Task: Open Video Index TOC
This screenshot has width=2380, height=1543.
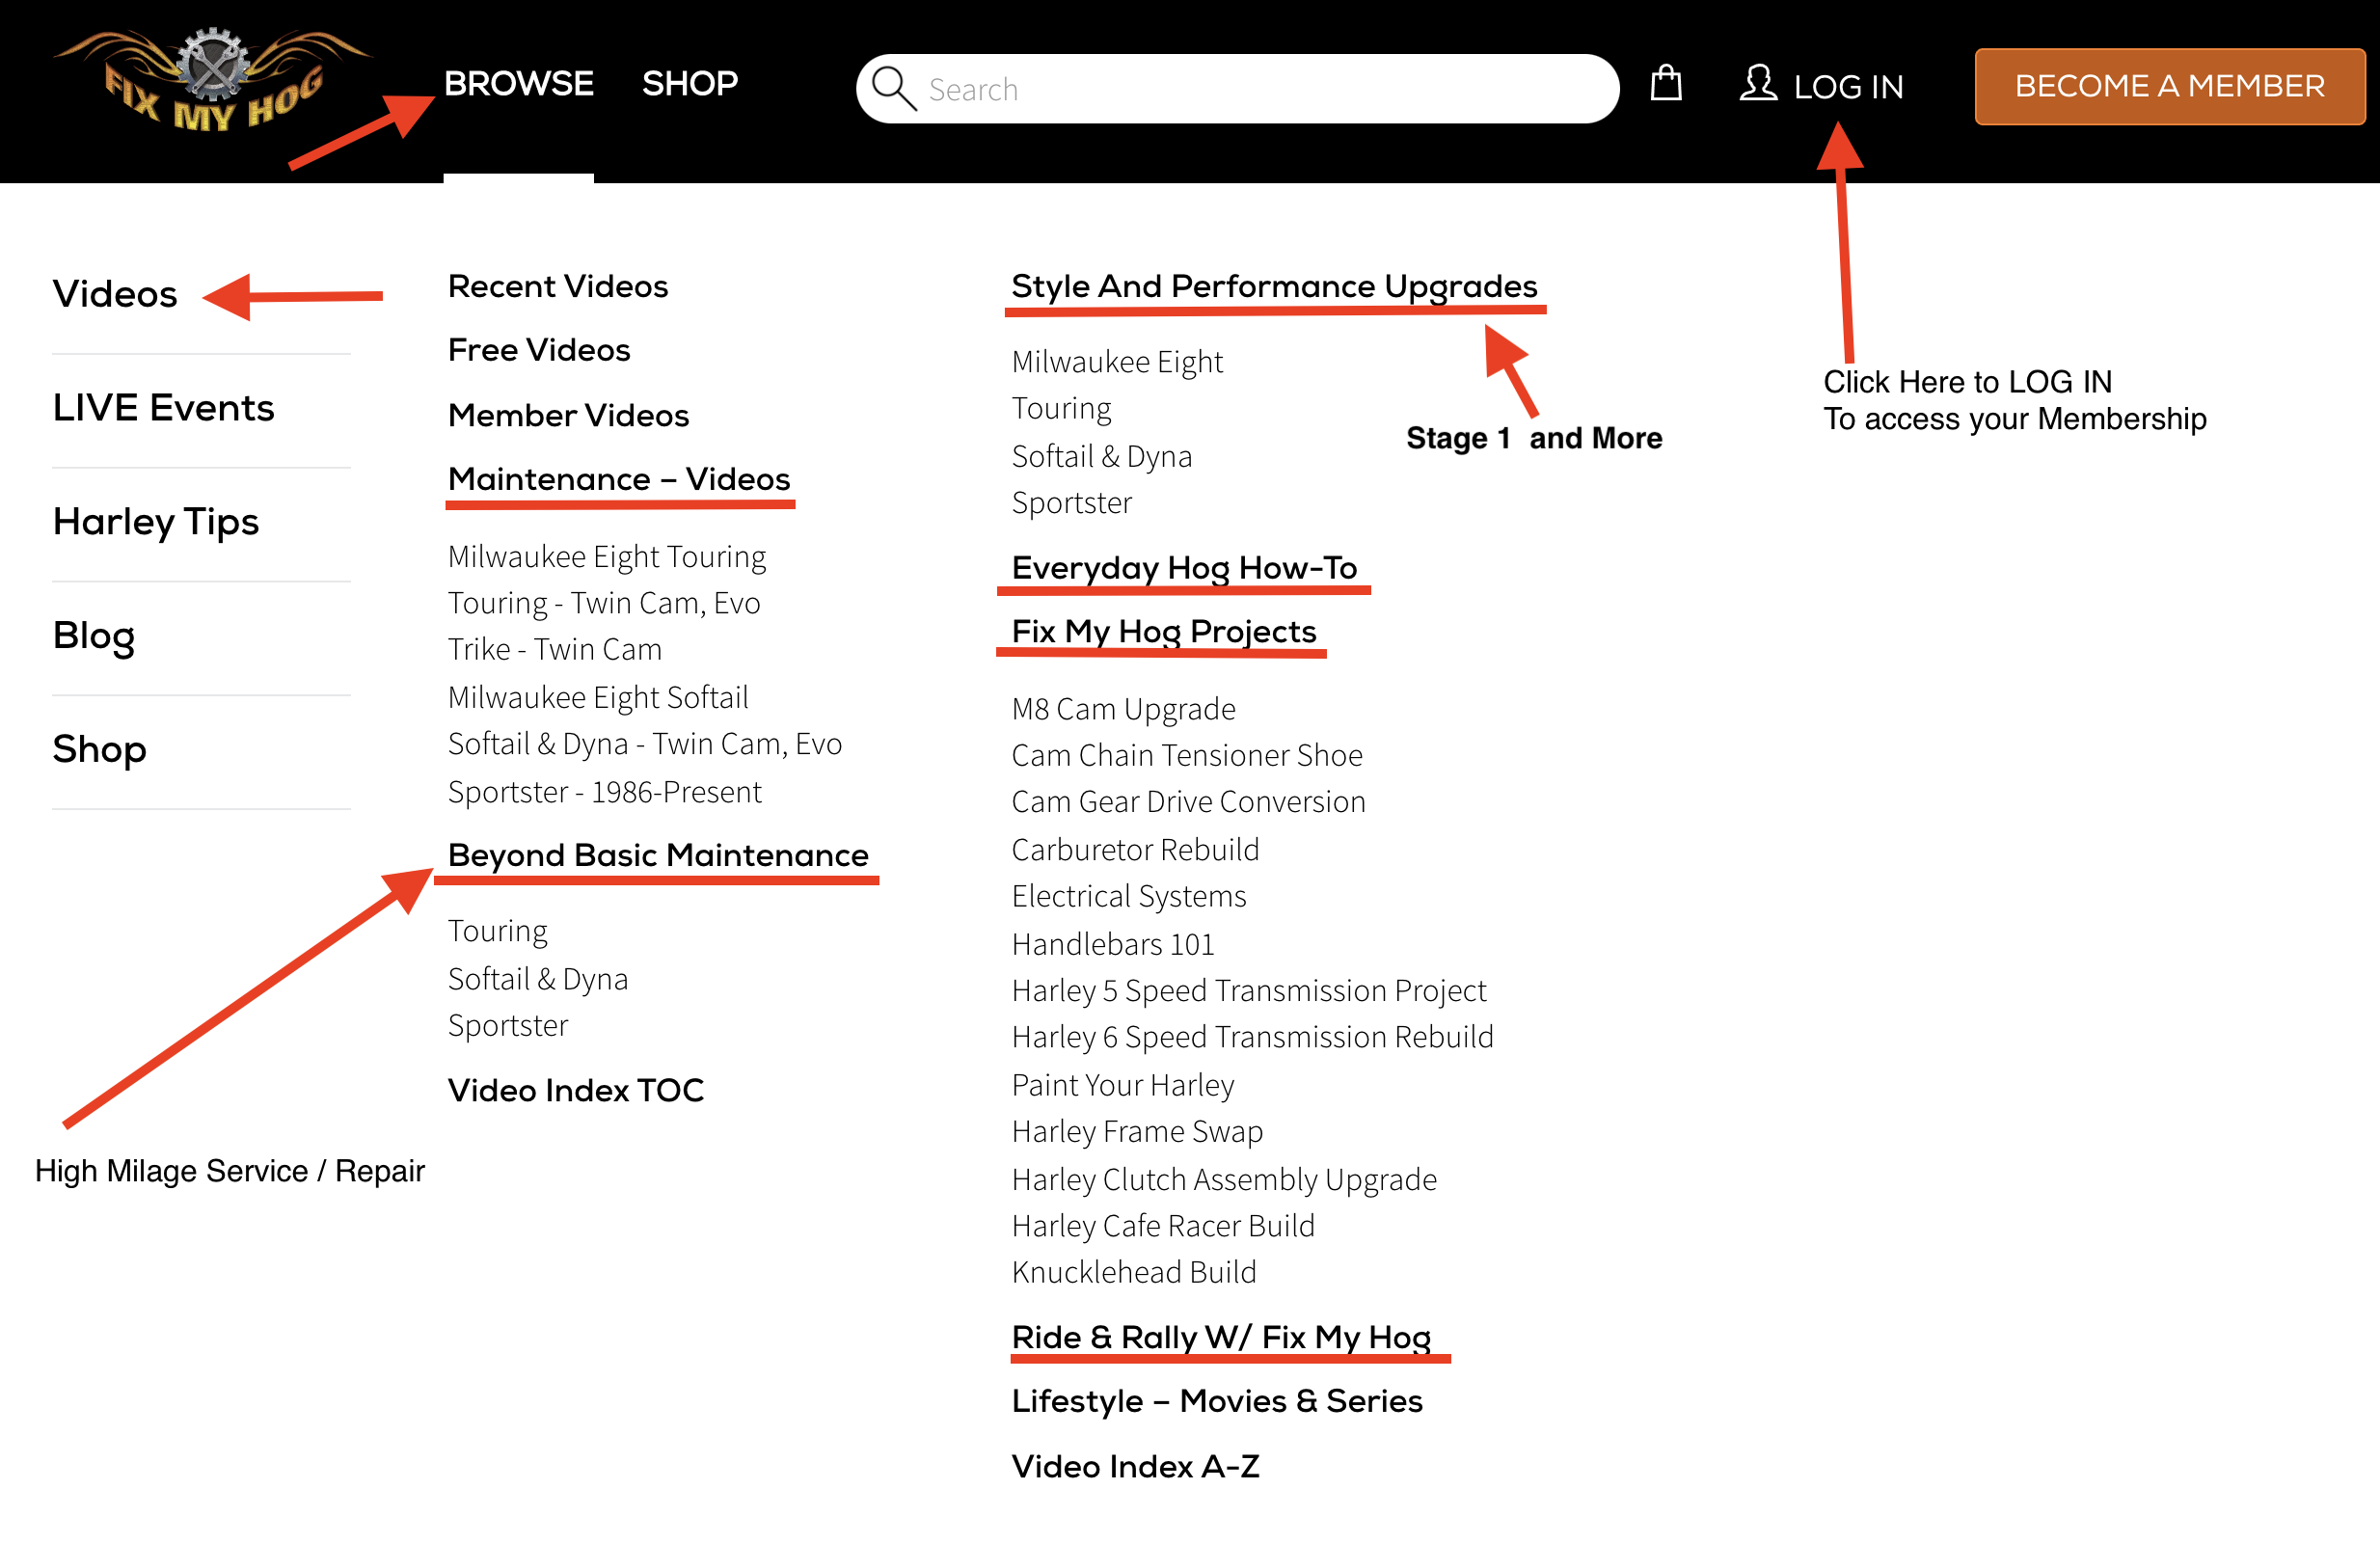Action: 576,1090
